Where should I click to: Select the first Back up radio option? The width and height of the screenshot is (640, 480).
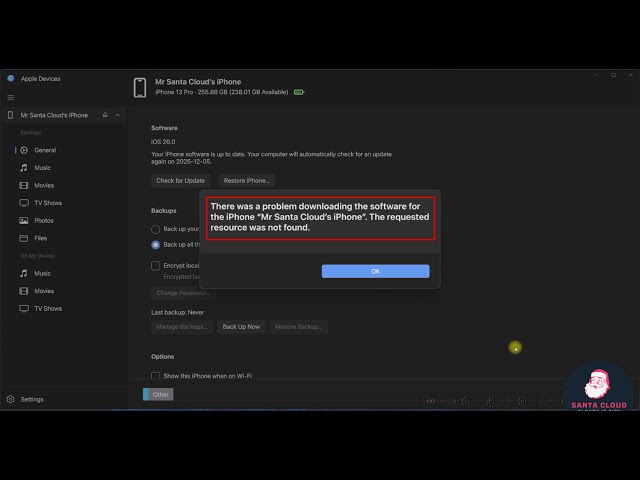(156, 229)
